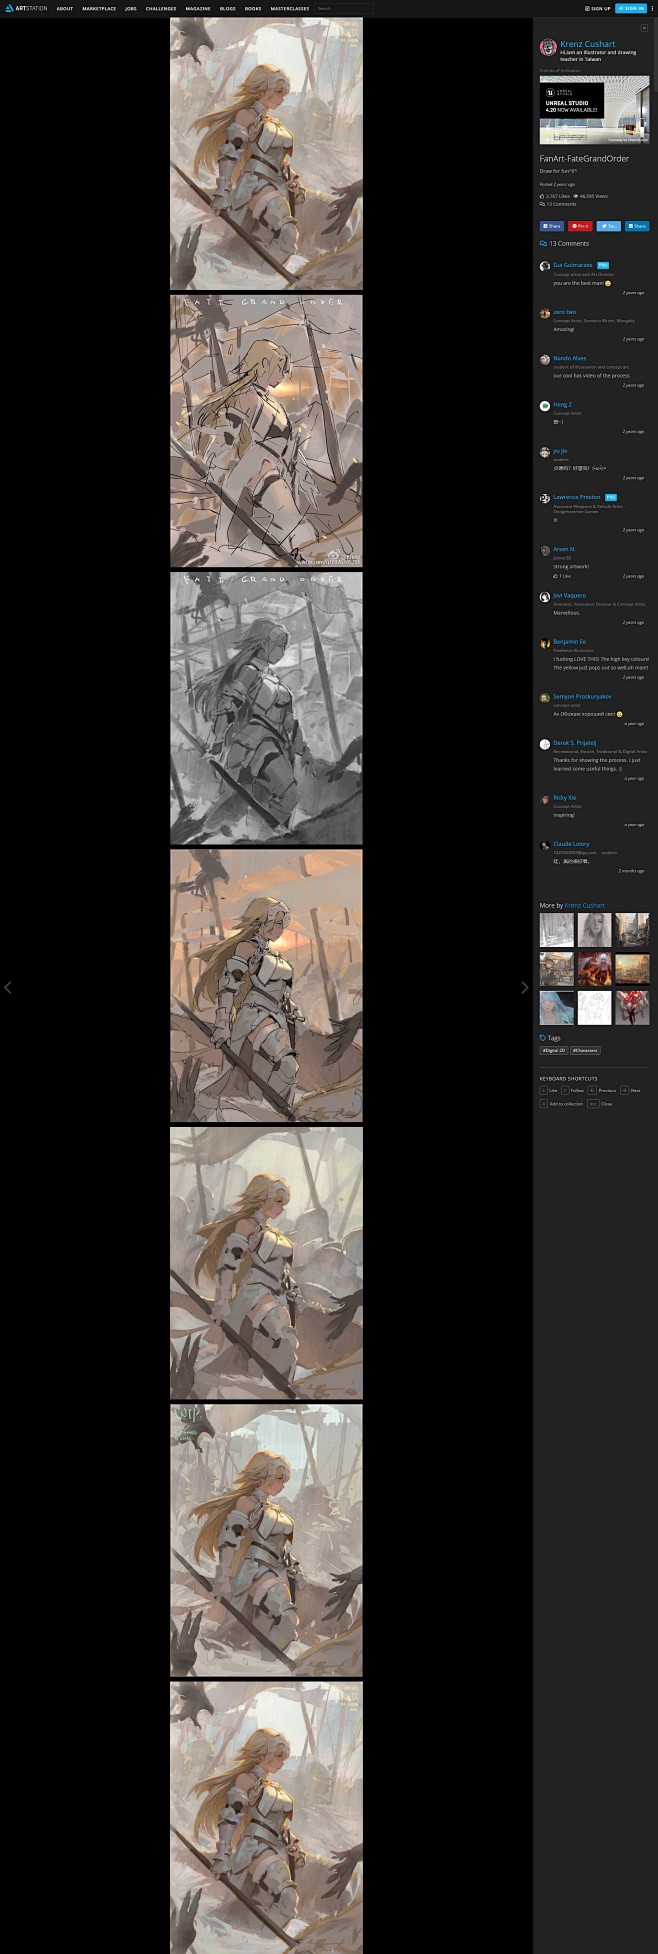Image resolution: width=658 pixels, height=1954 pixels.
Task: Share the artwork on Facebook
Action: pyautogui.click(x=552, y=226)
